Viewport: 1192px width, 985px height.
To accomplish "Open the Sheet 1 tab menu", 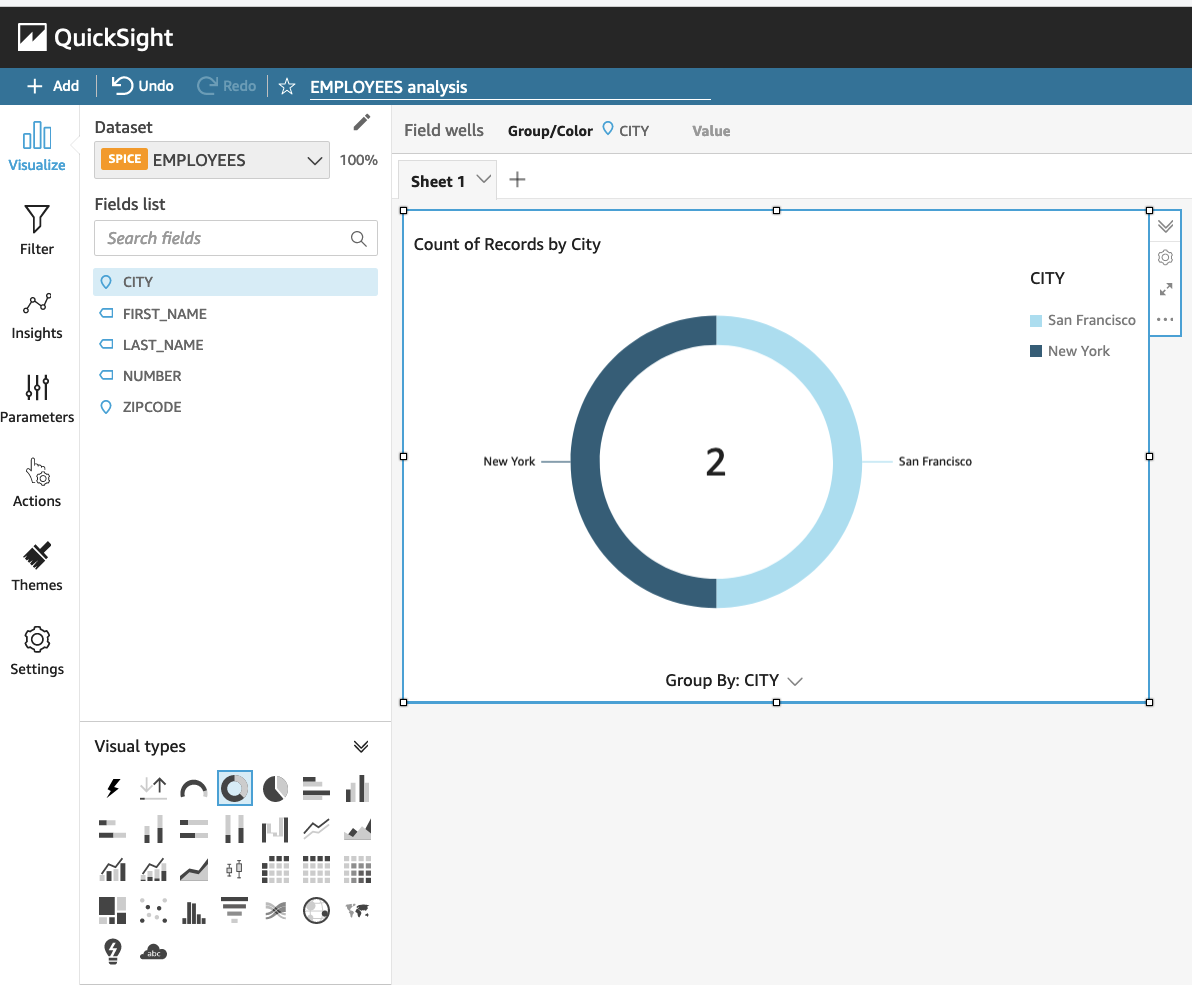I will pyautogui.click(x=483, y=180).
